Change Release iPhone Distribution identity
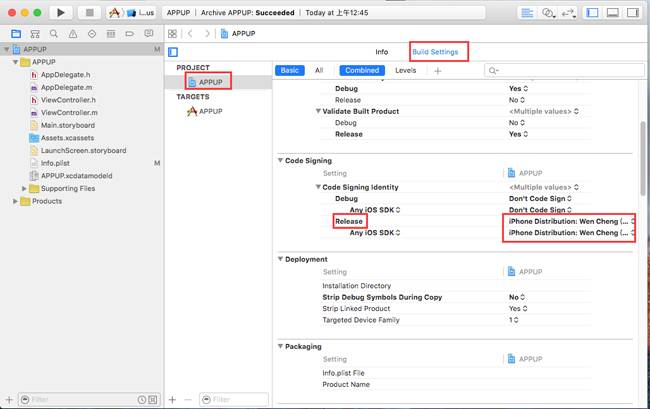 [572, 221]
